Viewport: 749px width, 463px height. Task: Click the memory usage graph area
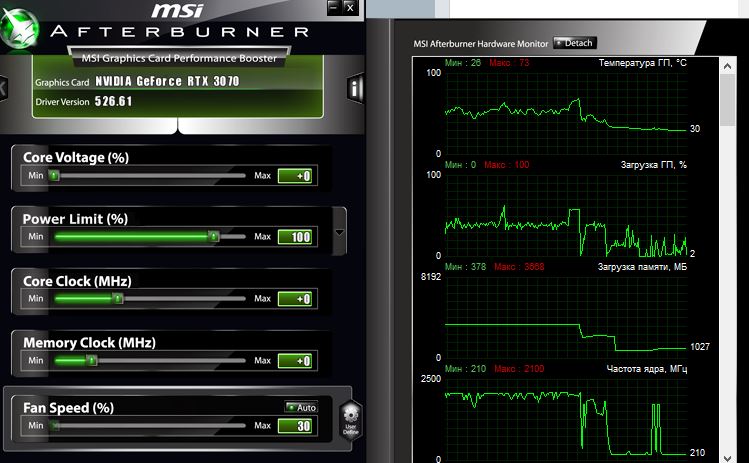coord(566,317)
